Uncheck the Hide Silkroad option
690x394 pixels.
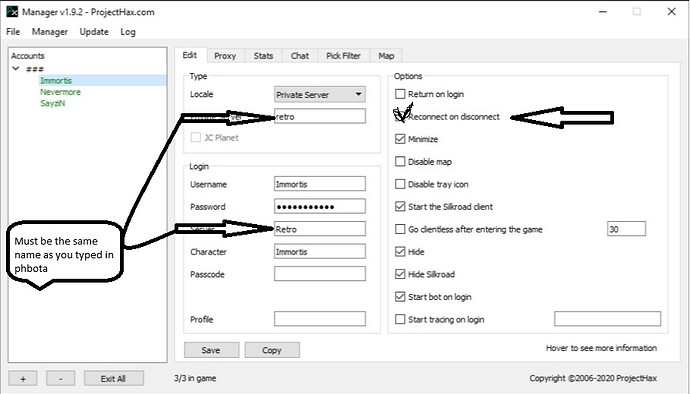(400, 274)
